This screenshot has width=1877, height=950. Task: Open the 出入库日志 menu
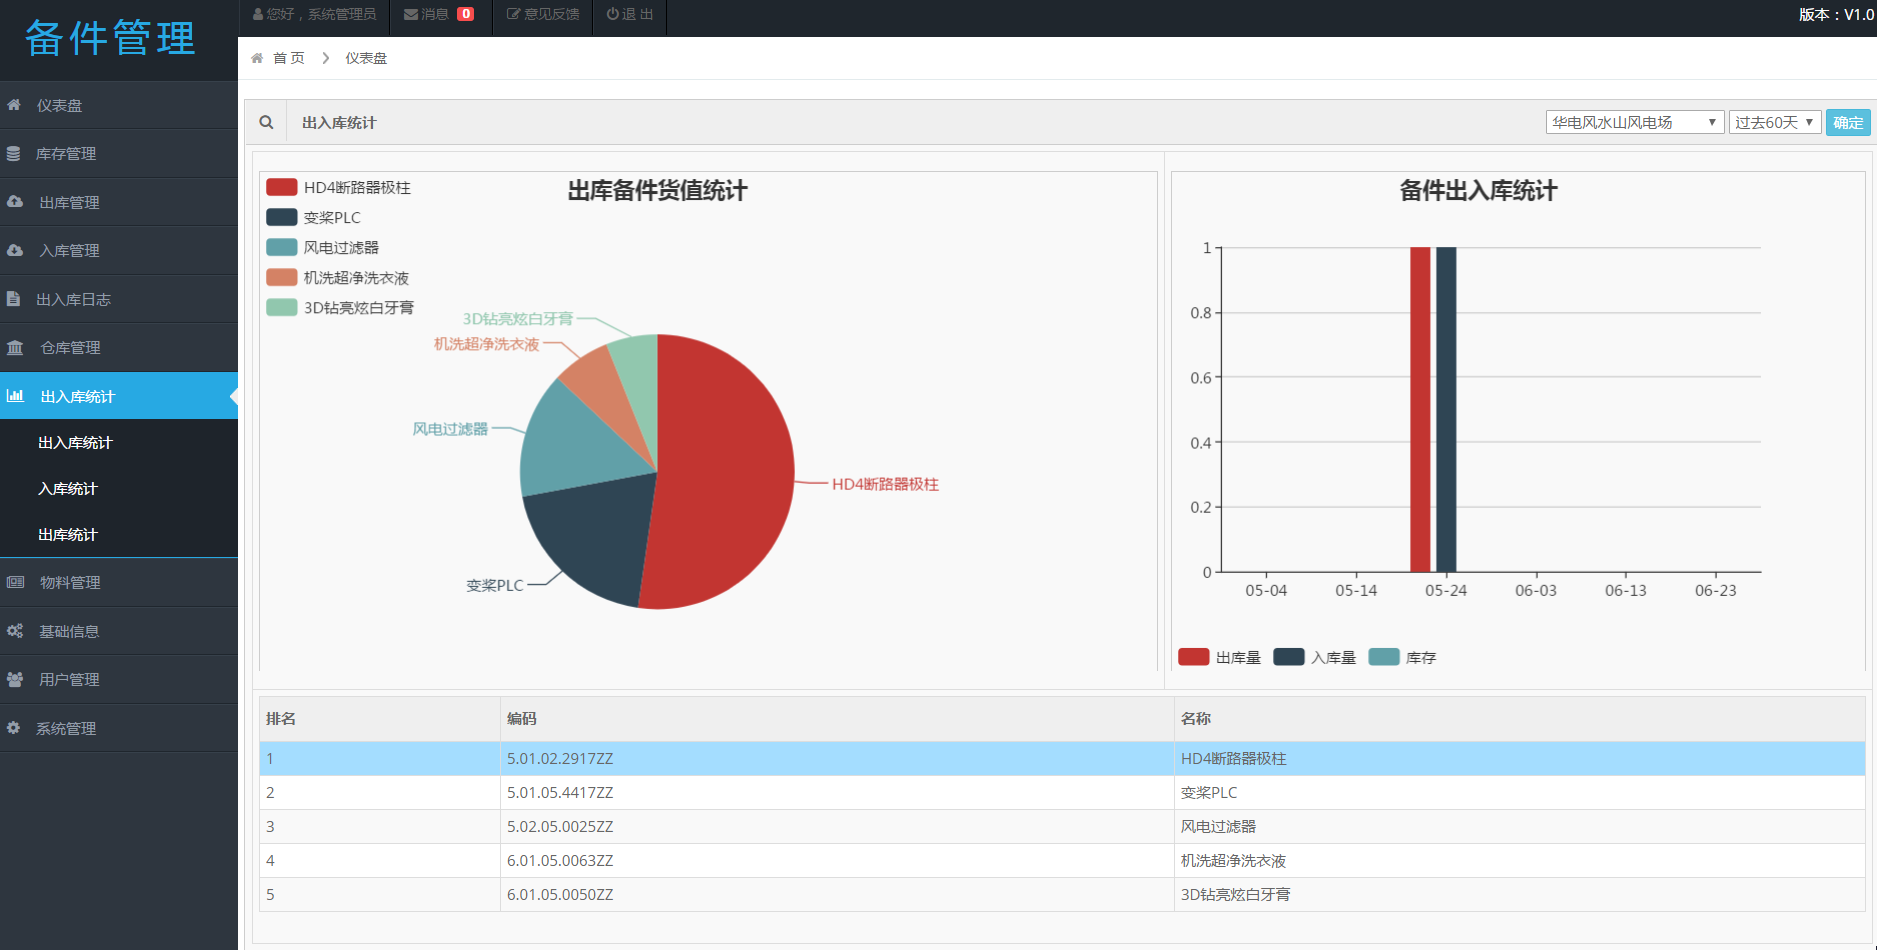pos(119,299)
